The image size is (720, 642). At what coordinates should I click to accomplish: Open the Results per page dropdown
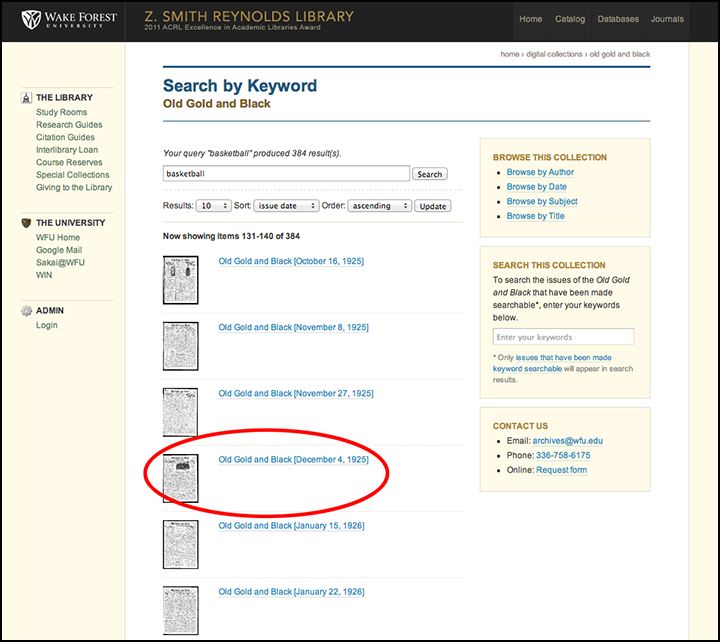click(213, 206)
